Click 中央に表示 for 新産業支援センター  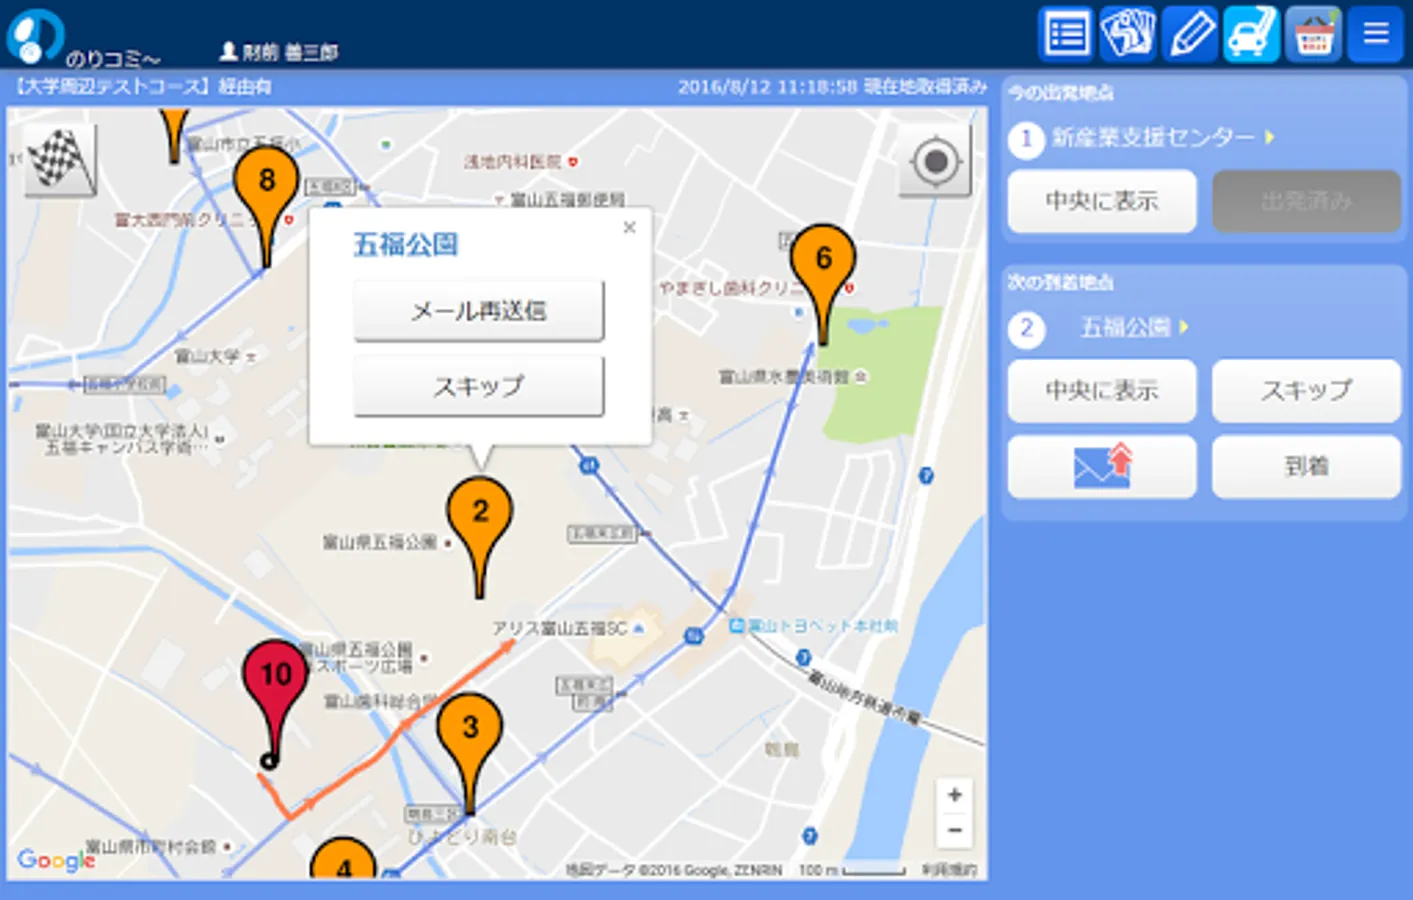click(x=1102, y=201)
